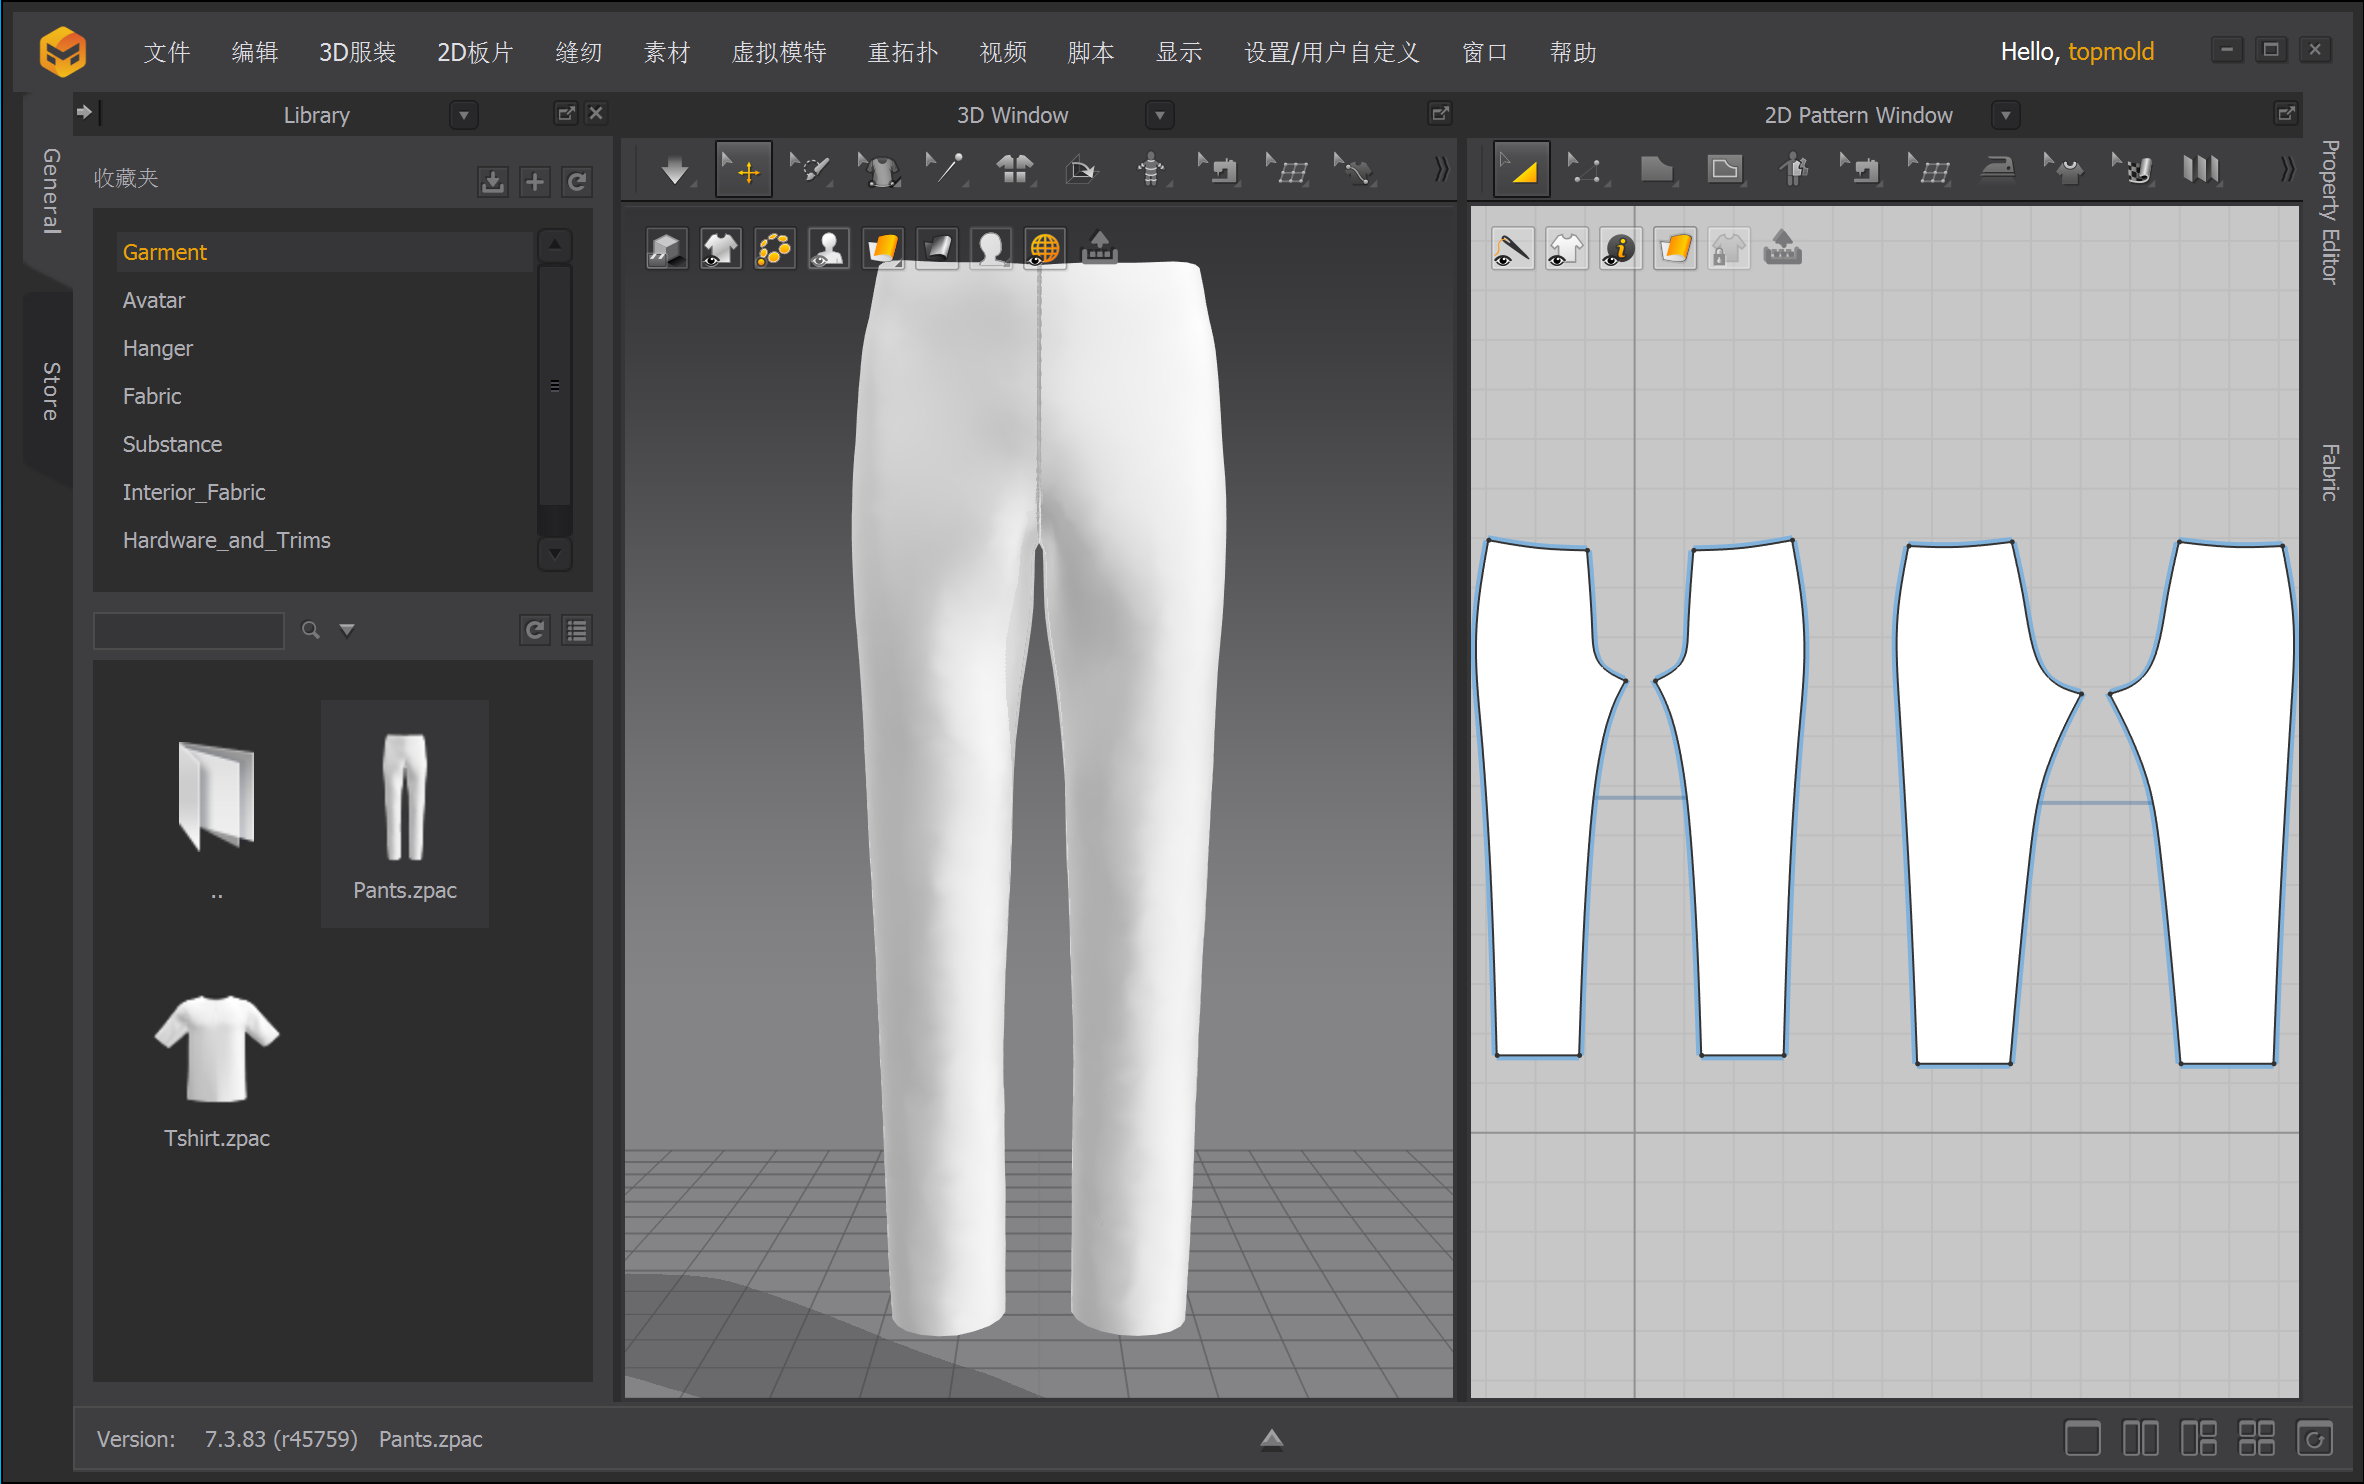Click the person-with-pattern-pieces icon in 2D toolbar

coord(1793,170)
